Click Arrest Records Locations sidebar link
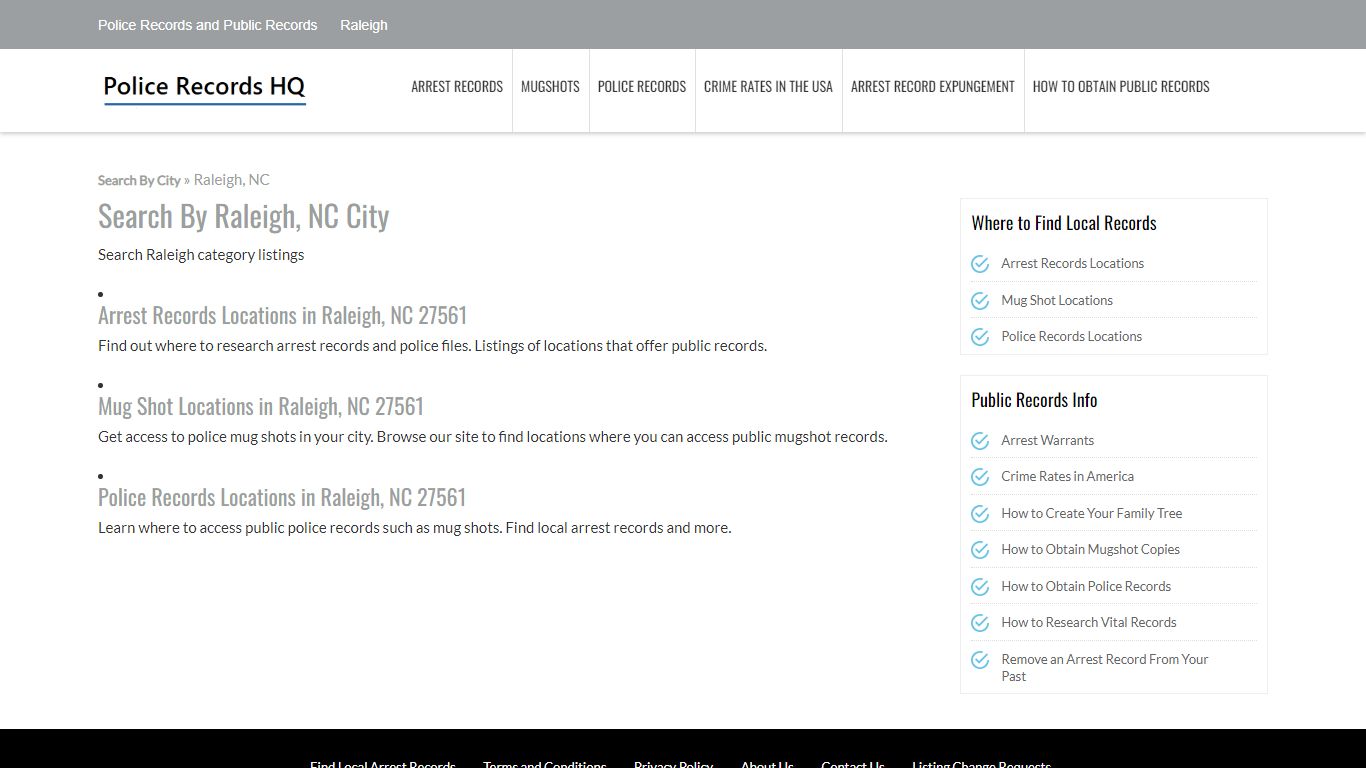This screenshot has width=1366, height=768. (x=1072, y=263)
